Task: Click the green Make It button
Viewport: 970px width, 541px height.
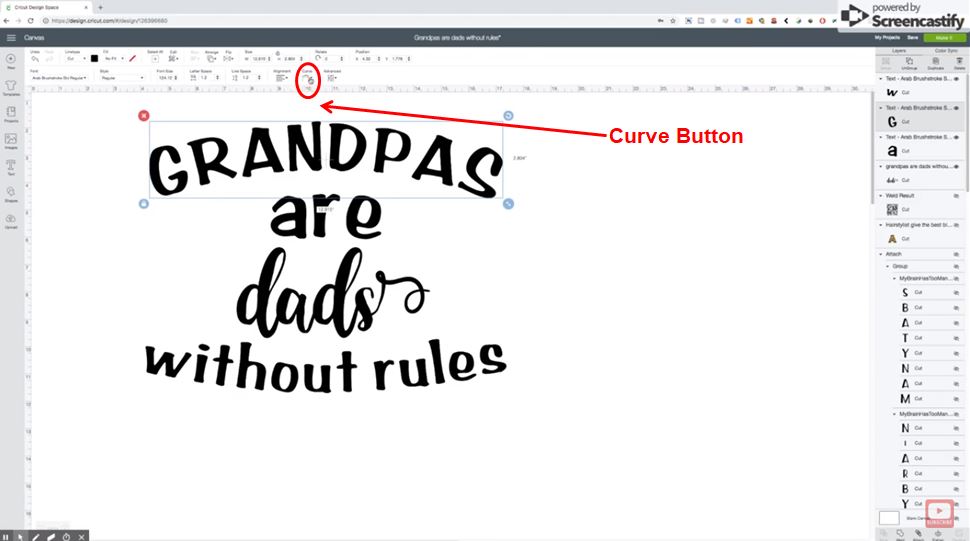Action: (x=943, y=38)
